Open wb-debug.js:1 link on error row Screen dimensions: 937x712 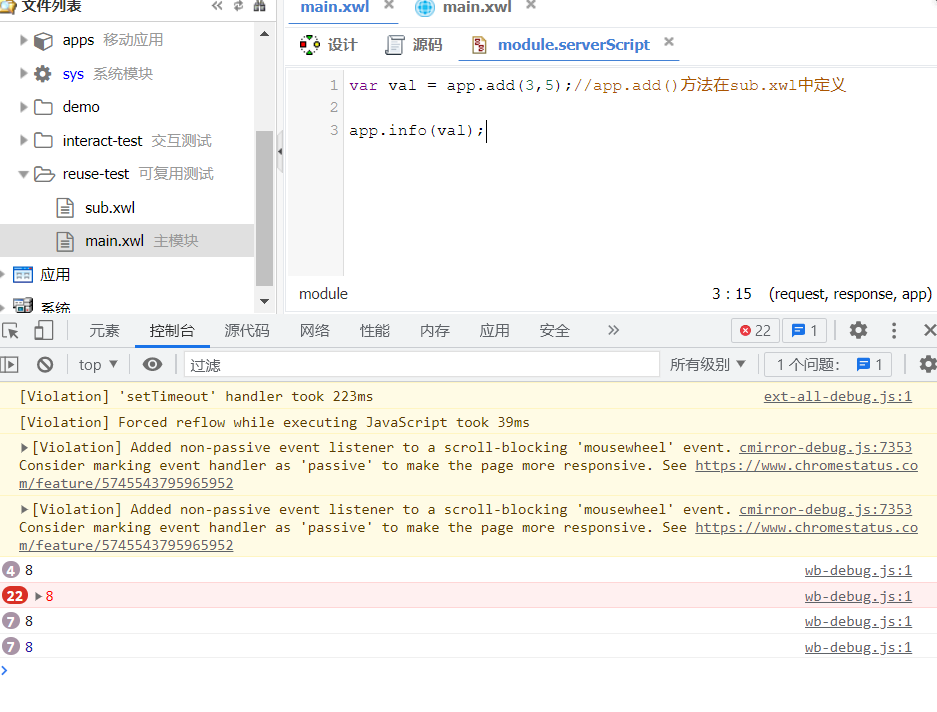point(858,597)
